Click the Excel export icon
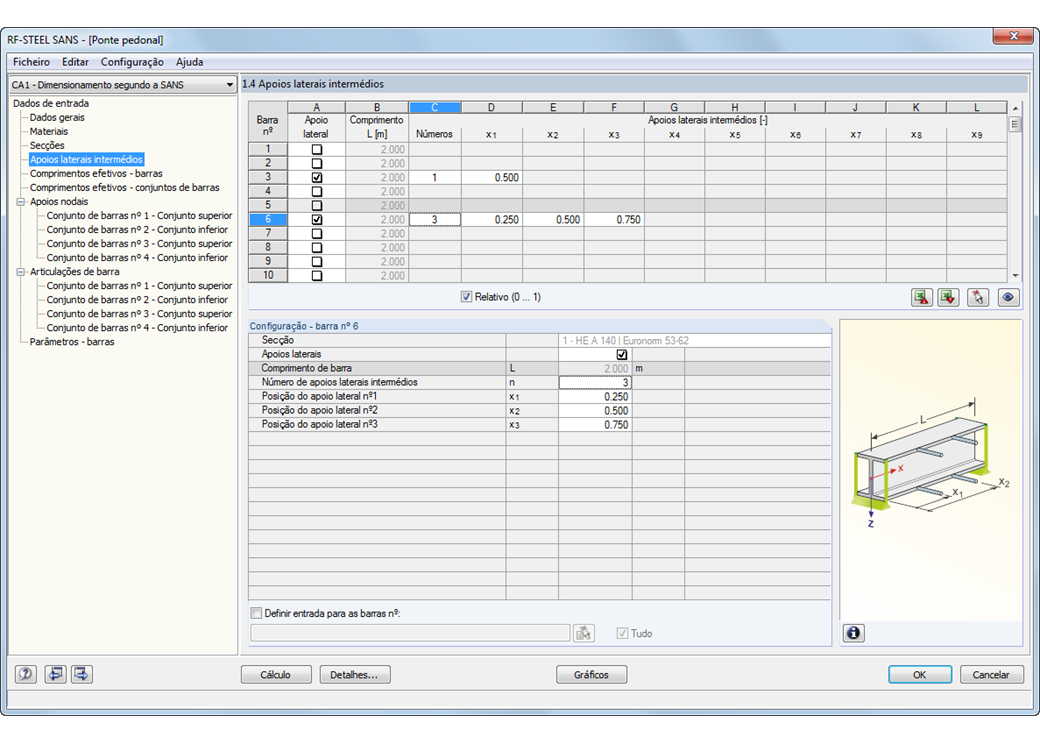Viewport: 1040px width, 744px height. [x=922, y=298]
